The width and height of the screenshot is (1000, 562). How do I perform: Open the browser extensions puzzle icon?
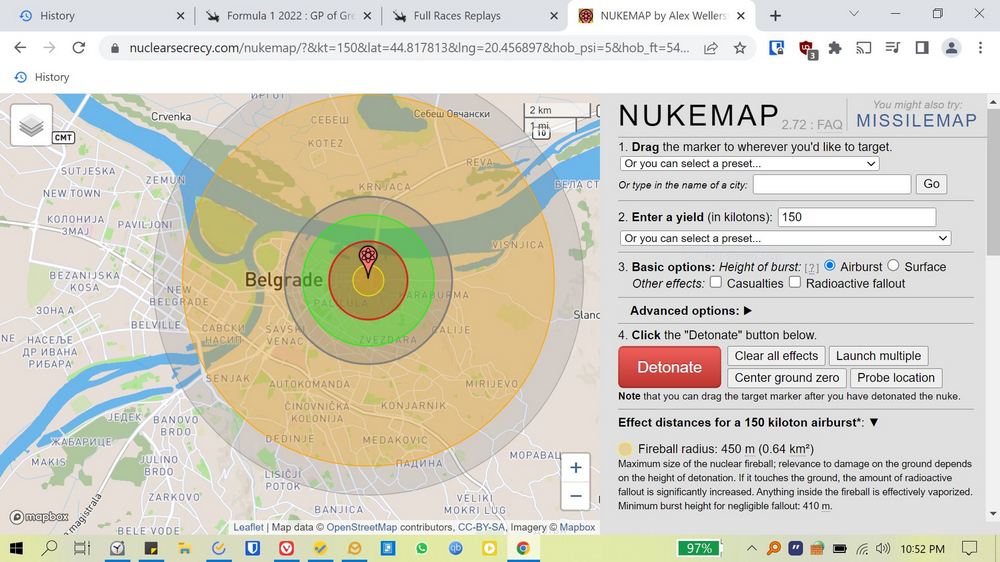(835, 48)
